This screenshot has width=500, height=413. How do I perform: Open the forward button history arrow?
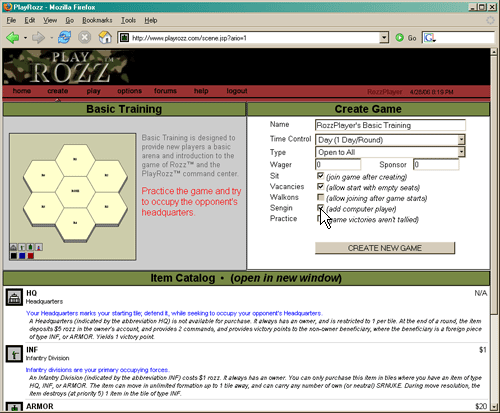[51, 38]
